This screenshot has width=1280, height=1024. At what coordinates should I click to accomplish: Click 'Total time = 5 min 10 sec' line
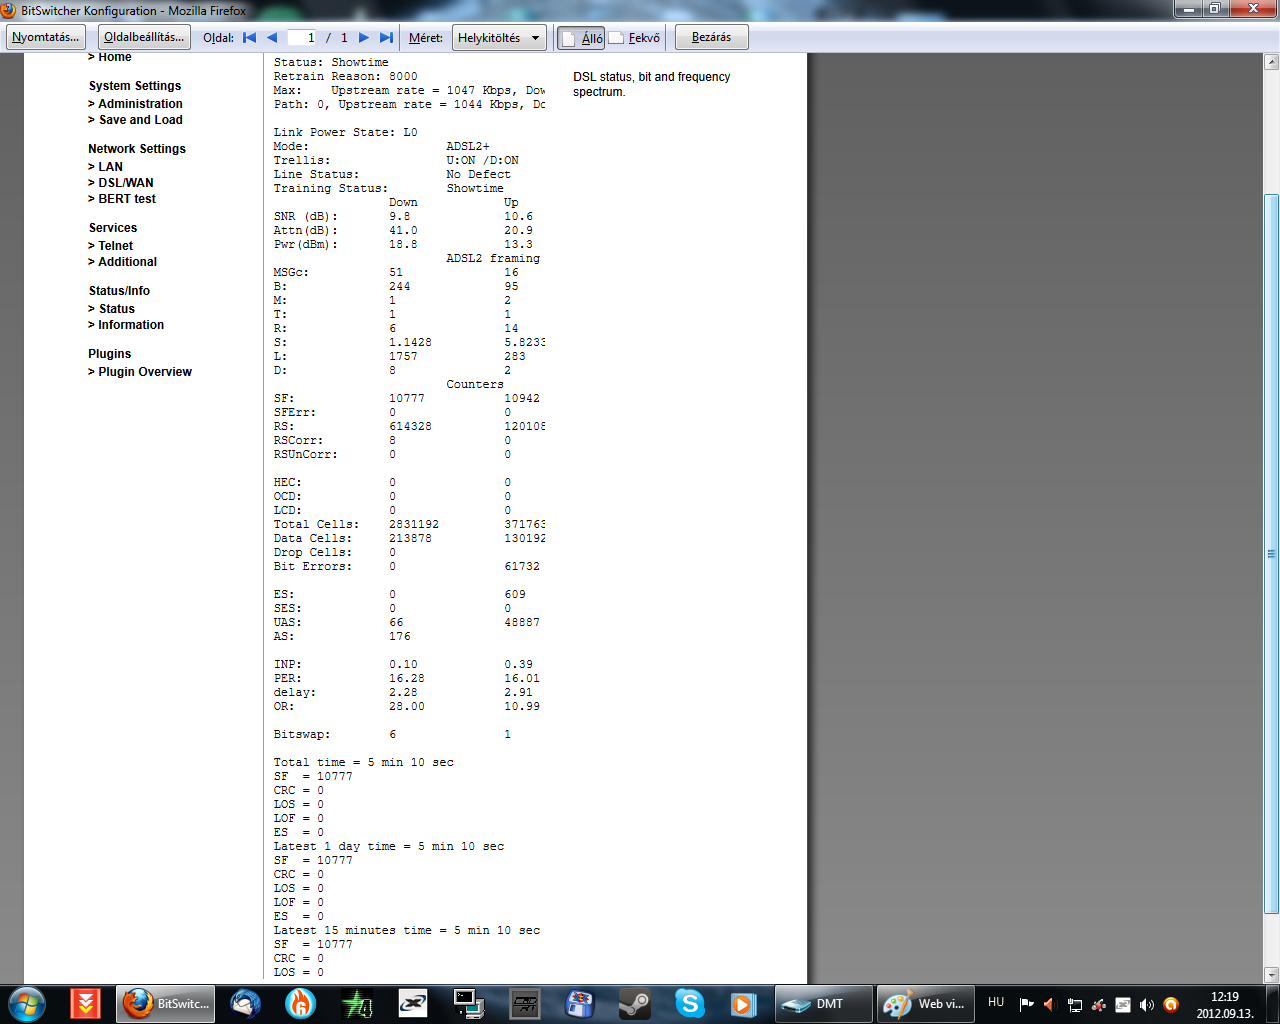pos(364,762)
